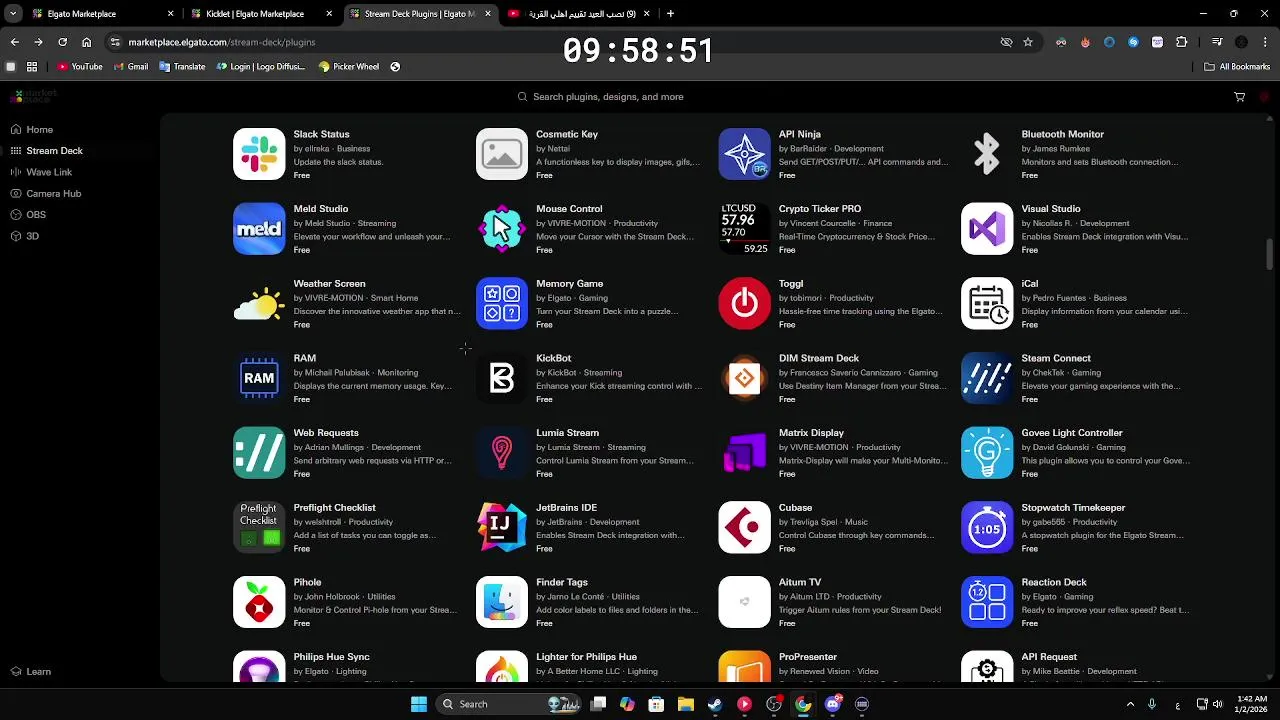Launch Steam from the taskbar
This screenshot has width=1280, height=720.
[715, 704]
